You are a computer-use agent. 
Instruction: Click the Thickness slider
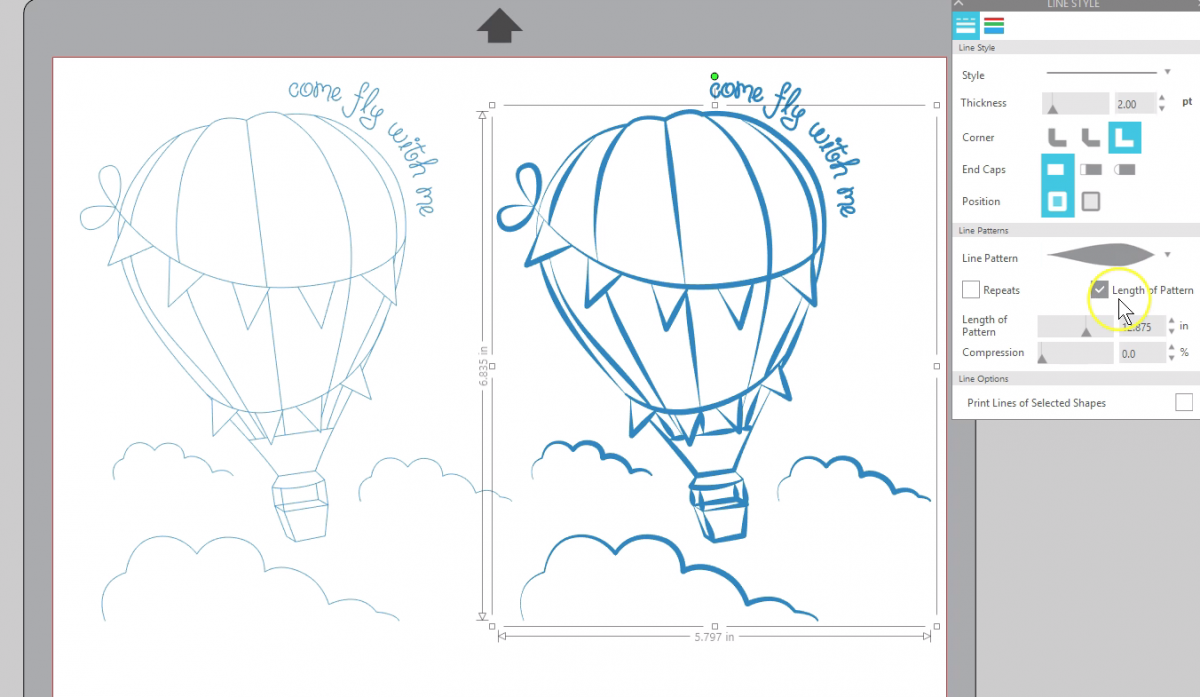click(1075, 103)
